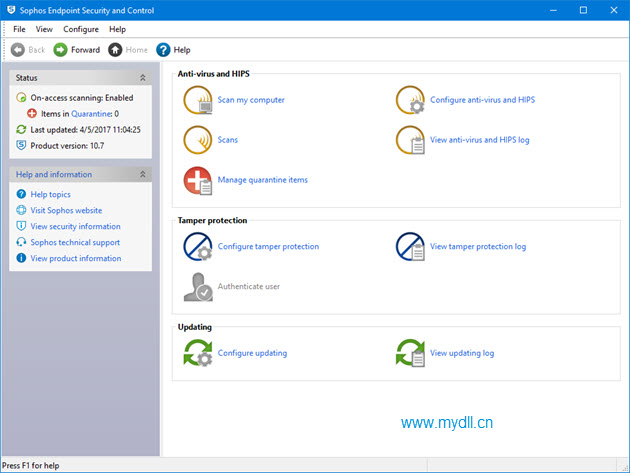Click the Configure anti-virus and HIPS gear icon
This screenshot has width=630, height=473.
pyautogui.click(x=410, y=100)
